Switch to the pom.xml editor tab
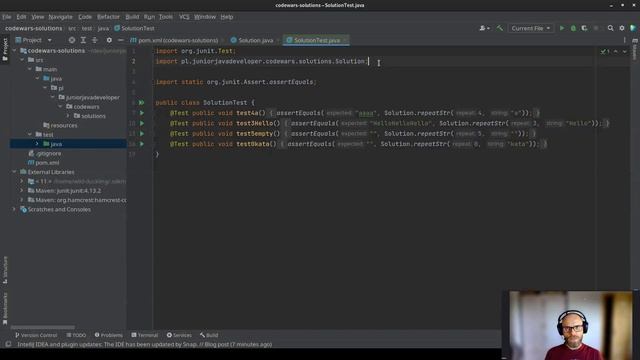 tap(174, 40)
